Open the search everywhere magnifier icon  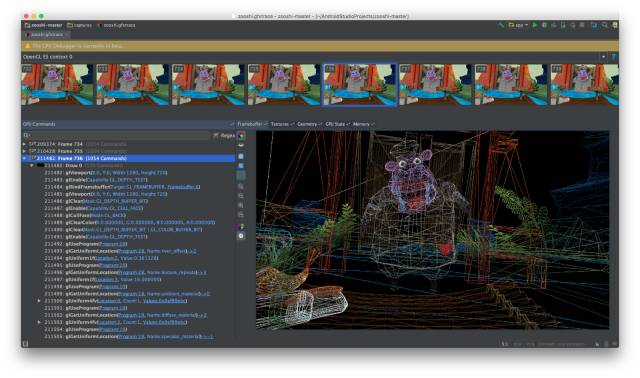604,25
